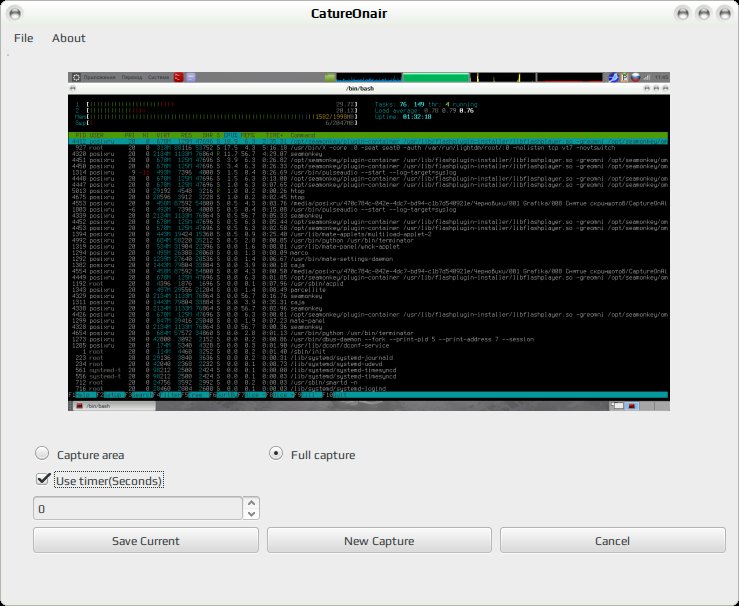Open the window menu icon in title bar
Image resolution: width=739 pixels, height=606 pixels.
point(15,13)
